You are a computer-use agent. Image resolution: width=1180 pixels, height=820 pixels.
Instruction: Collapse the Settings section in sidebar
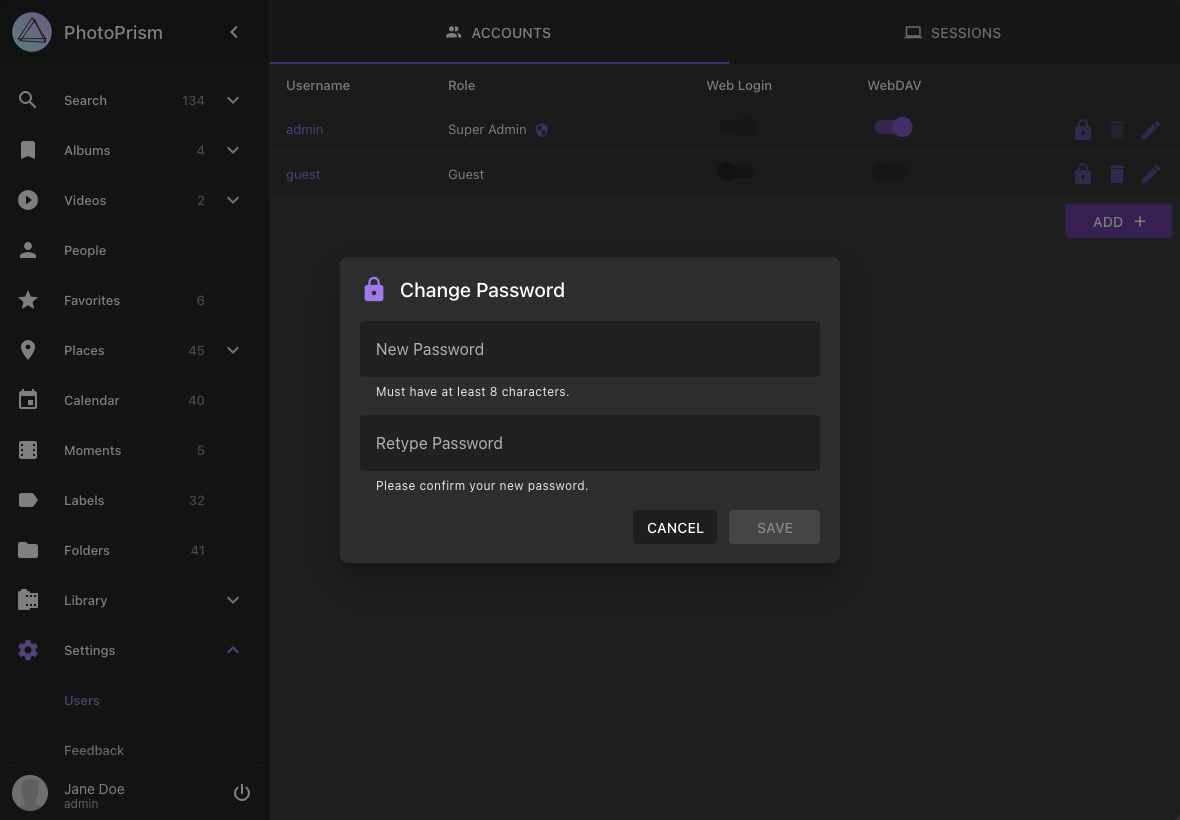point(233,650)
